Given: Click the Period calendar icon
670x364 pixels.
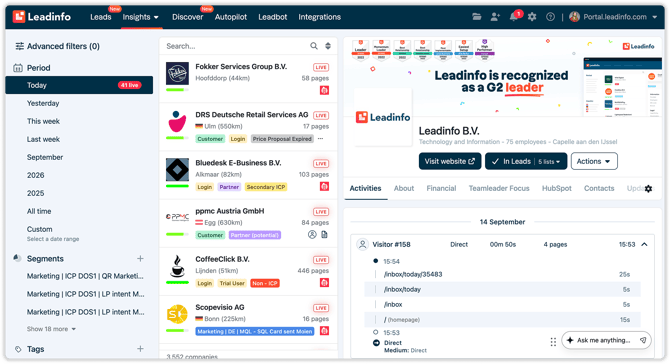Looking at the screenshot, I should [18, 68].
